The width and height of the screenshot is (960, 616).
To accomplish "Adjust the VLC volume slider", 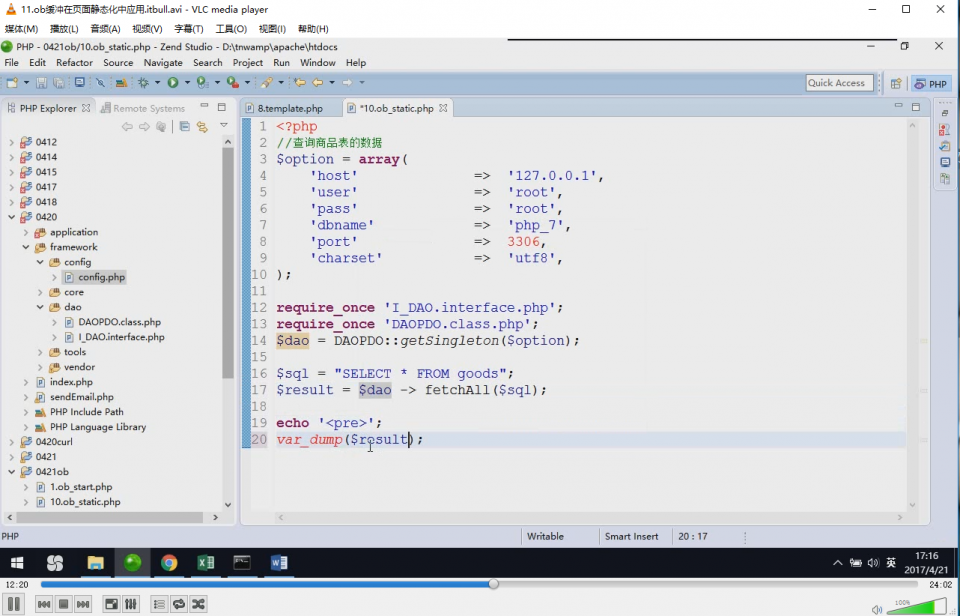I will pos(918,607).
